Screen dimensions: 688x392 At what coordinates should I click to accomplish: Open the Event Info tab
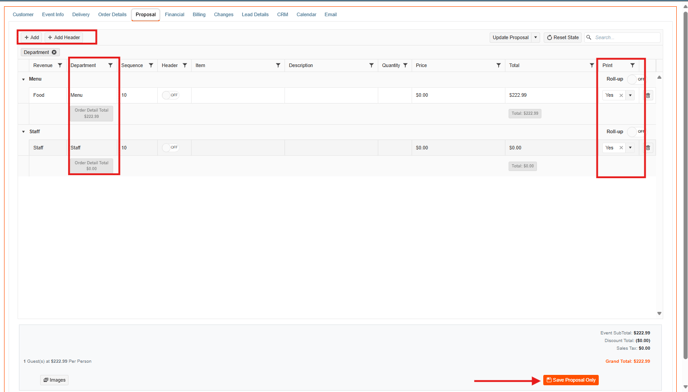53,14
